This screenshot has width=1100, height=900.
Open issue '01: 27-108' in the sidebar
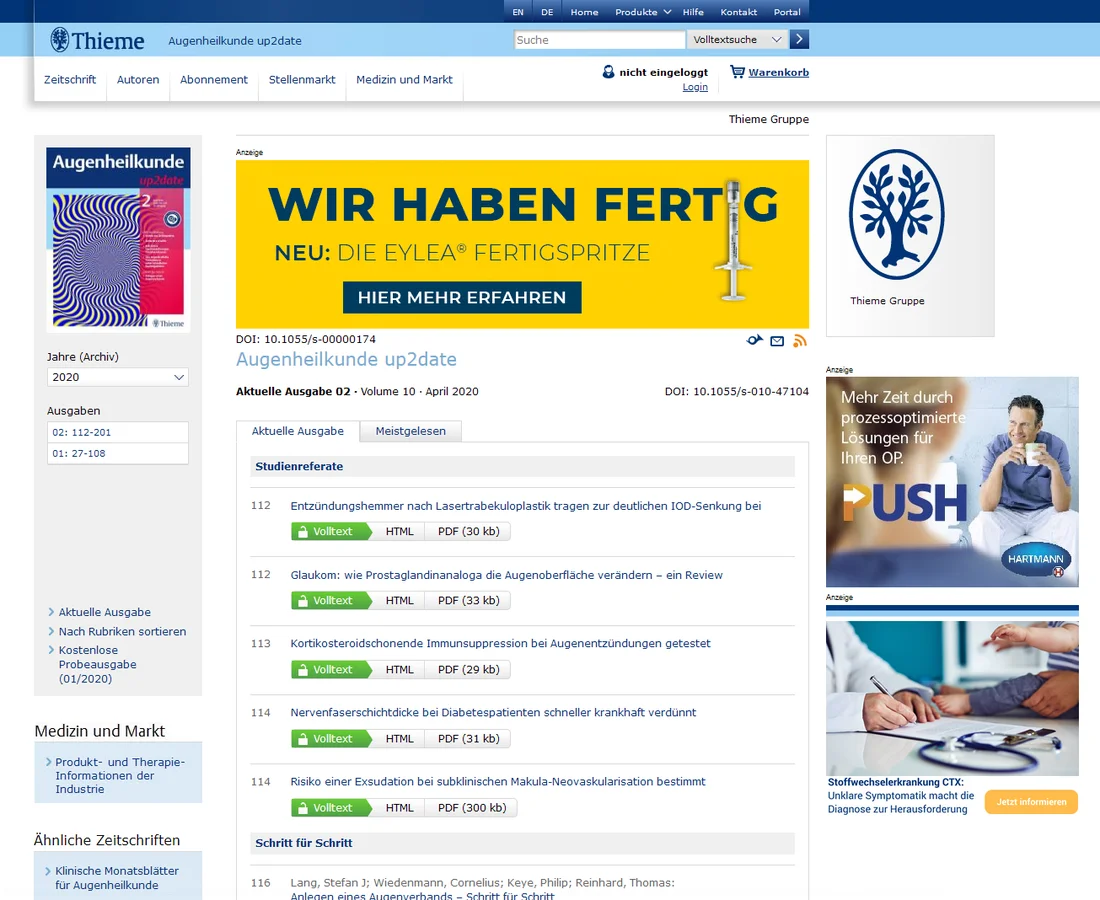tap(118, 454)
